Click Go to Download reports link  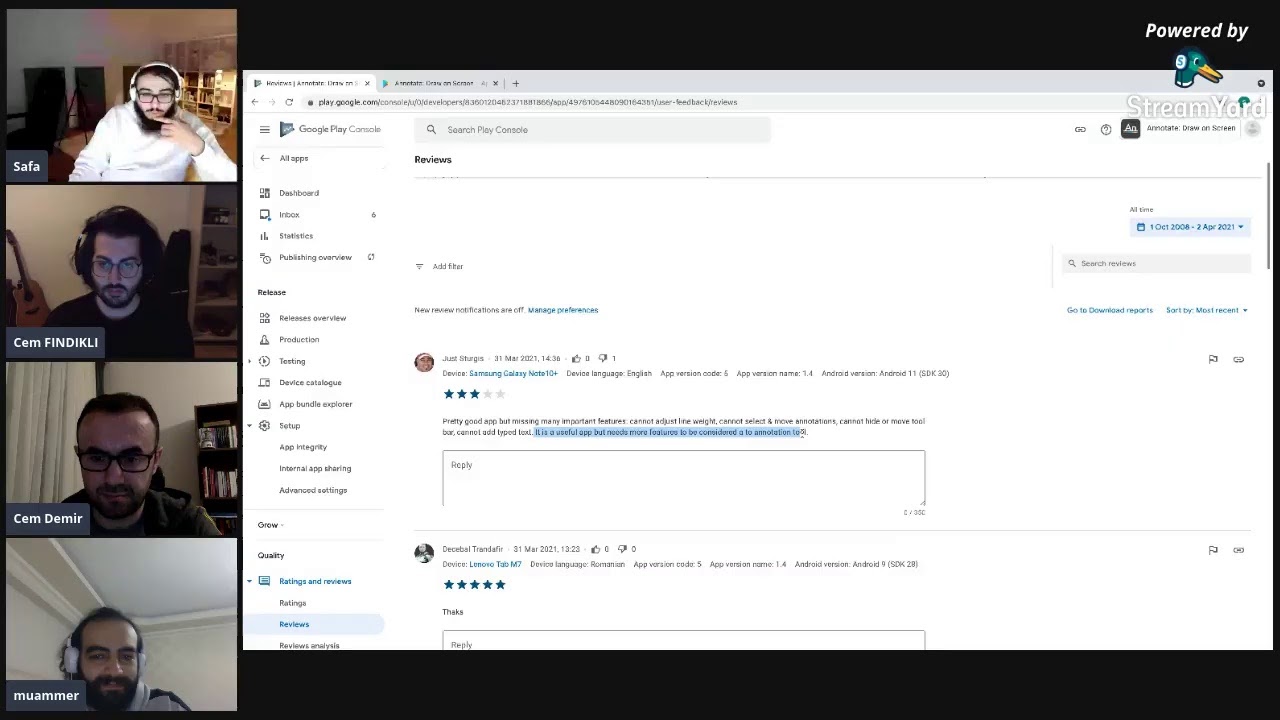click(1110, 310)
